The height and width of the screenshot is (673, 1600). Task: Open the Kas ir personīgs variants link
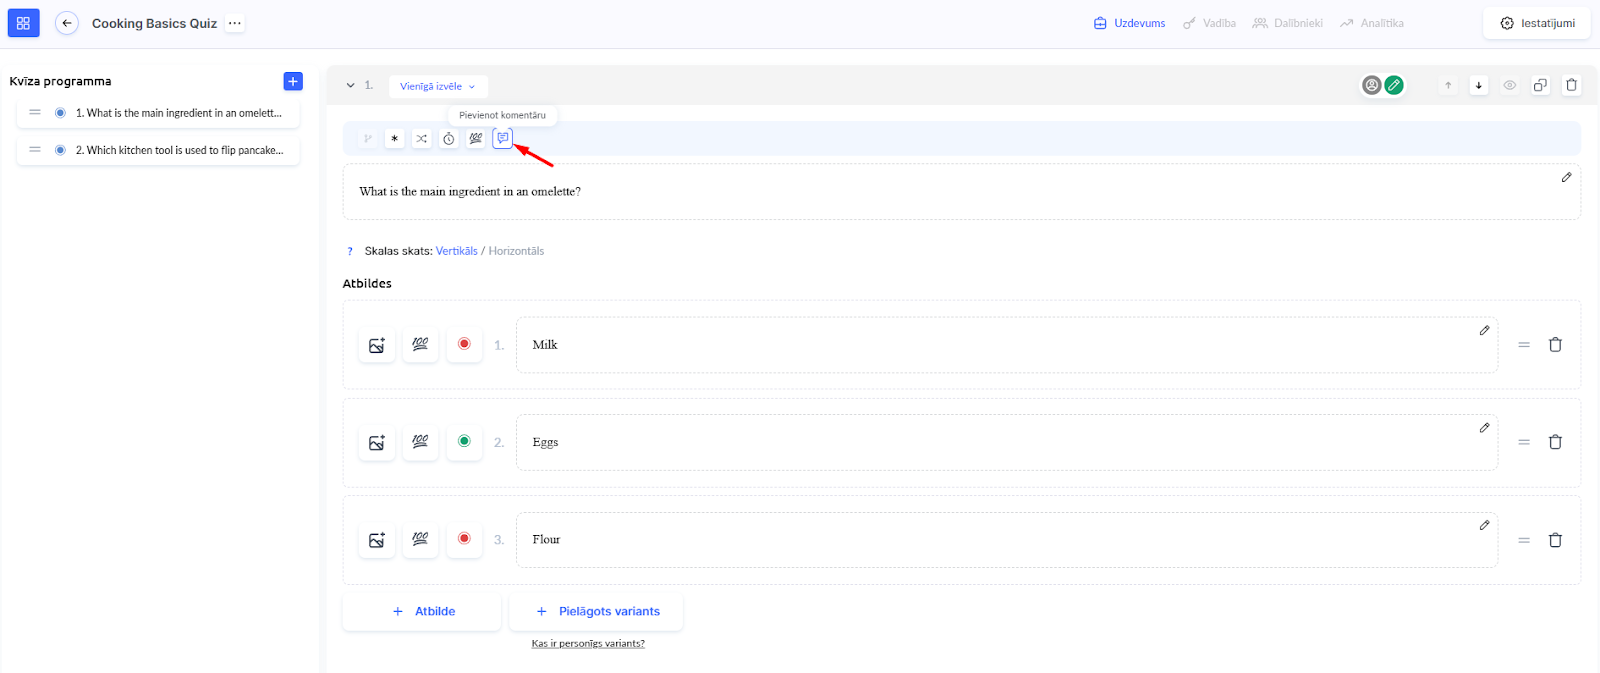pyautogui.click(x=588, y=643)
